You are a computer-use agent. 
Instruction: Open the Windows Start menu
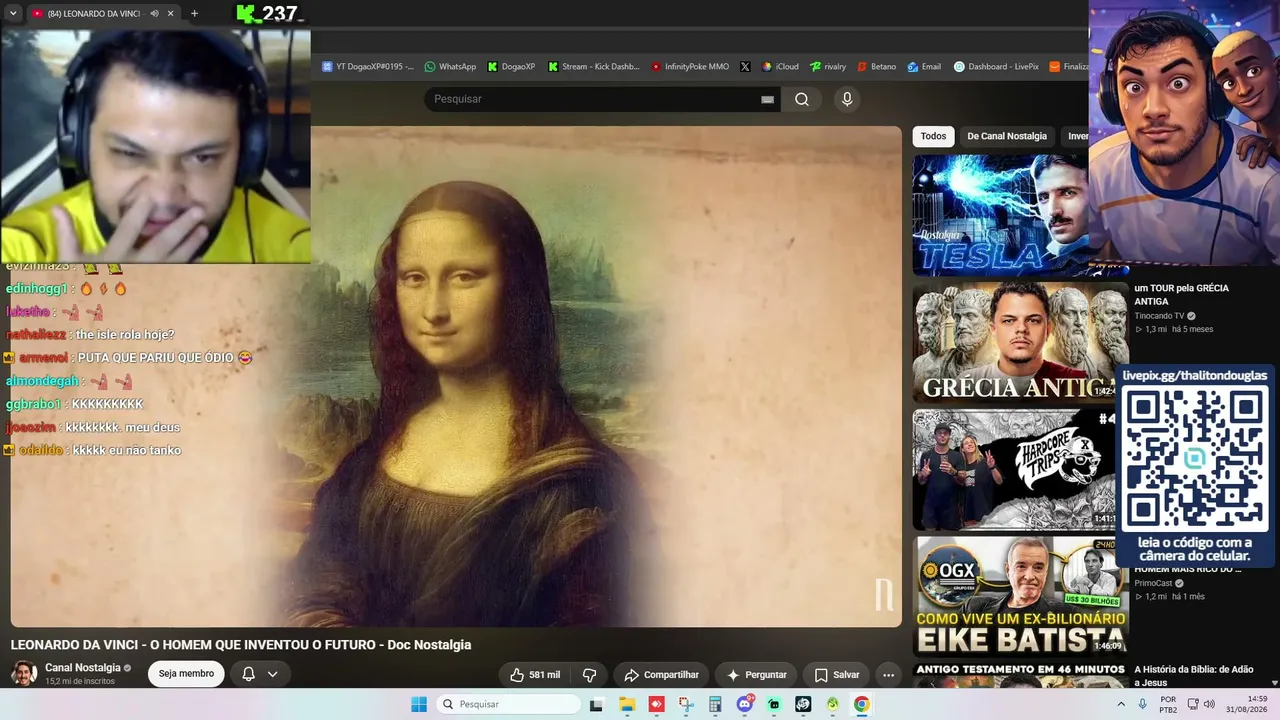pyautogui.click(x=419, y=704)
